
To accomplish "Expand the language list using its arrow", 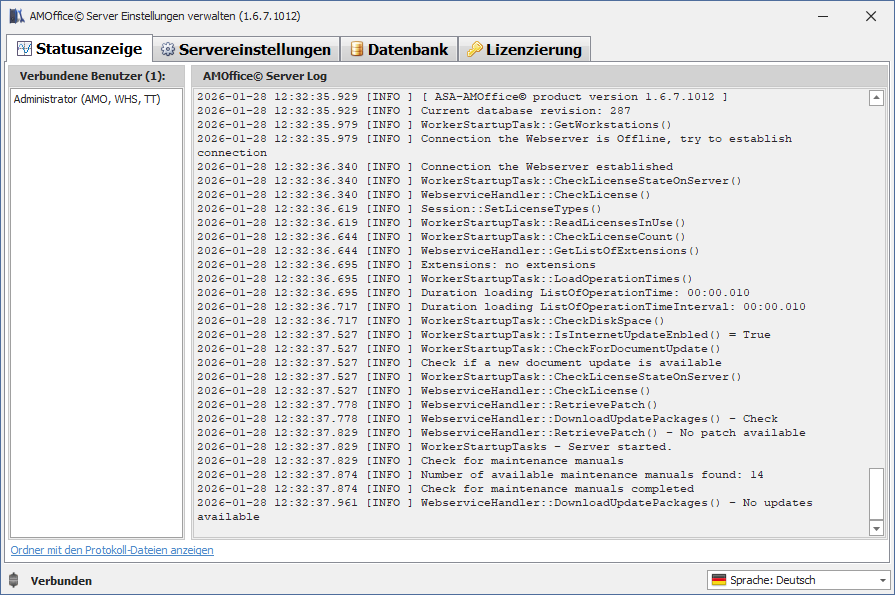I will pos(882,580).
